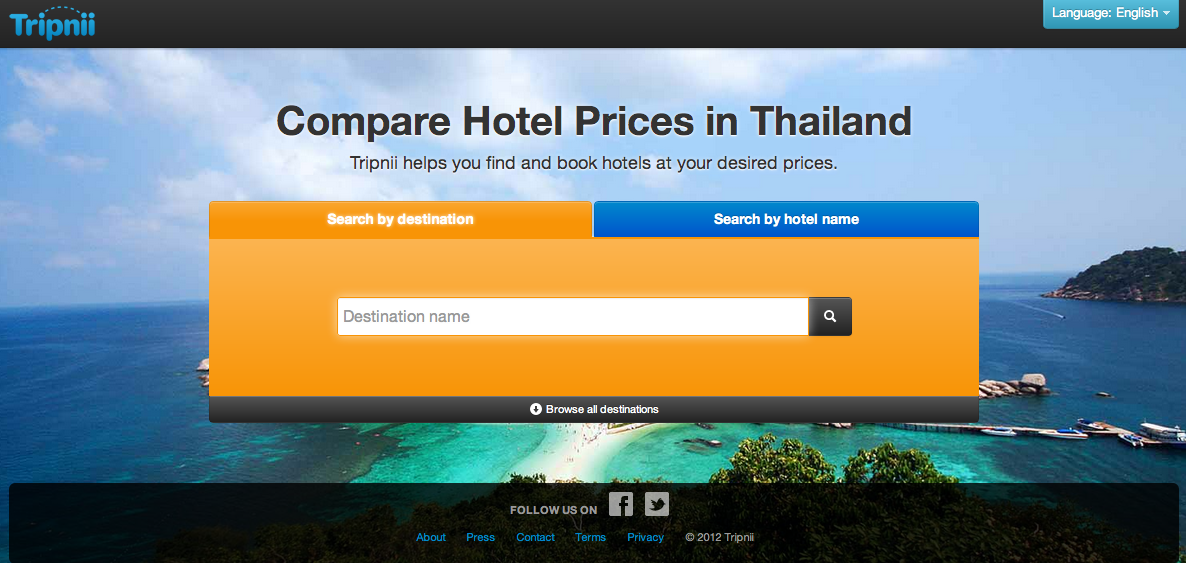Click the magnifying glass search button
This screenshot has height=563, width=1186.
point(830,316)
